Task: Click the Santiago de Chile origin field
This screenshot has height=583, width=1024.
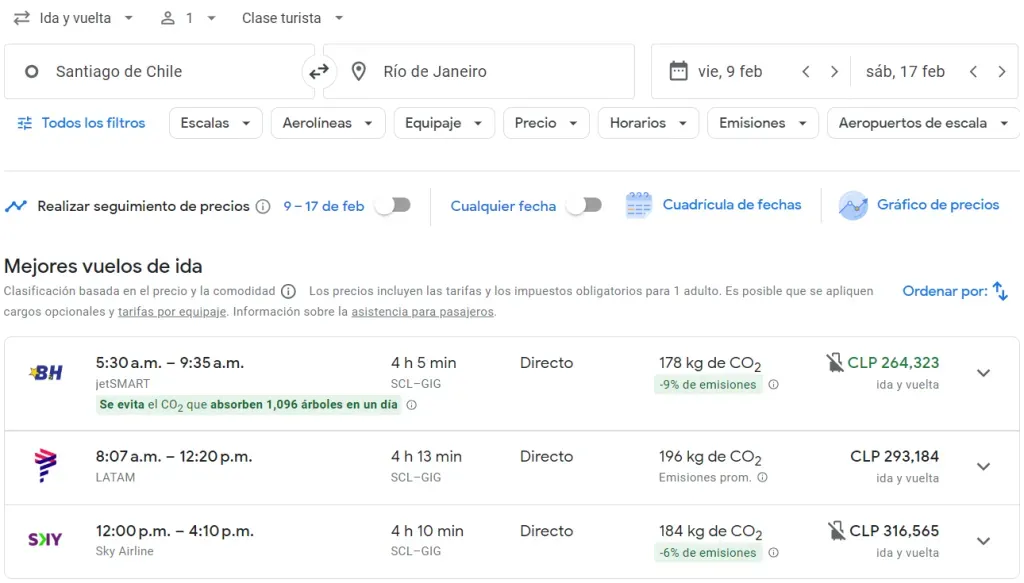Action: [160, 72]
